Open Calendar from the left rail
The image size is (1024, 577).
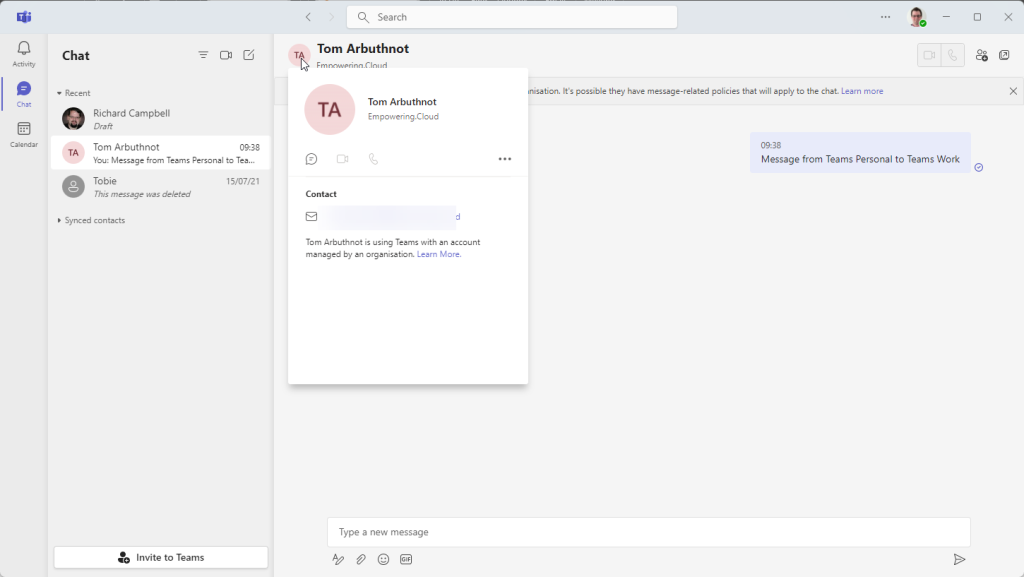pos(24,134)
